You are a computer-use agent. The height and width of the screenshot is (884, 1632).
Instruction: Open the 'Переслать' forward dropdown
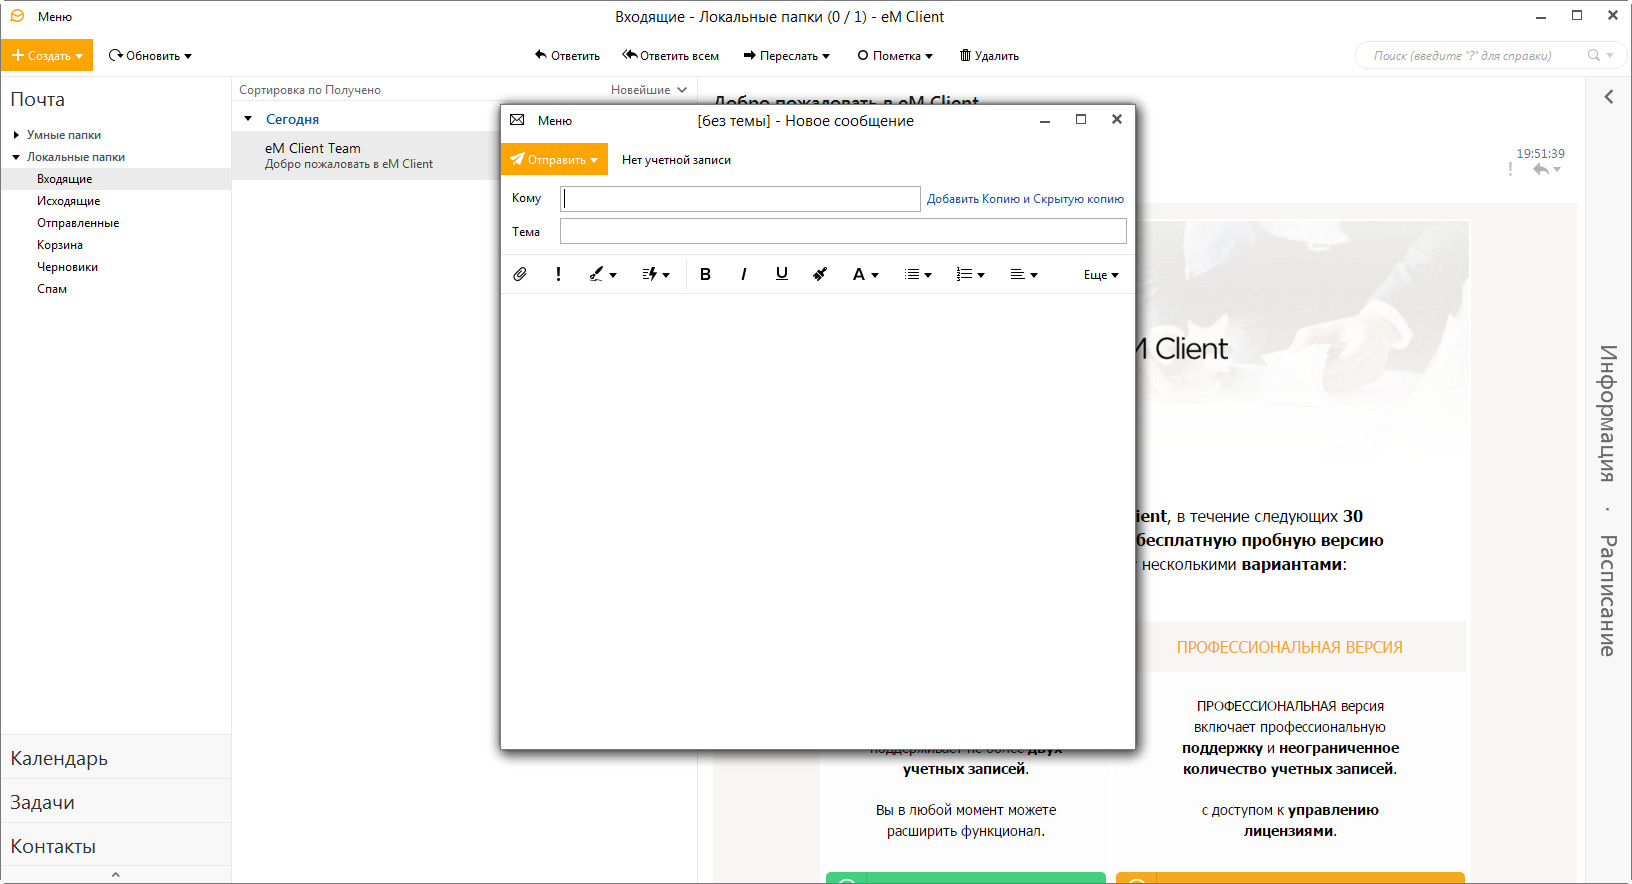(x=786, y=56)
